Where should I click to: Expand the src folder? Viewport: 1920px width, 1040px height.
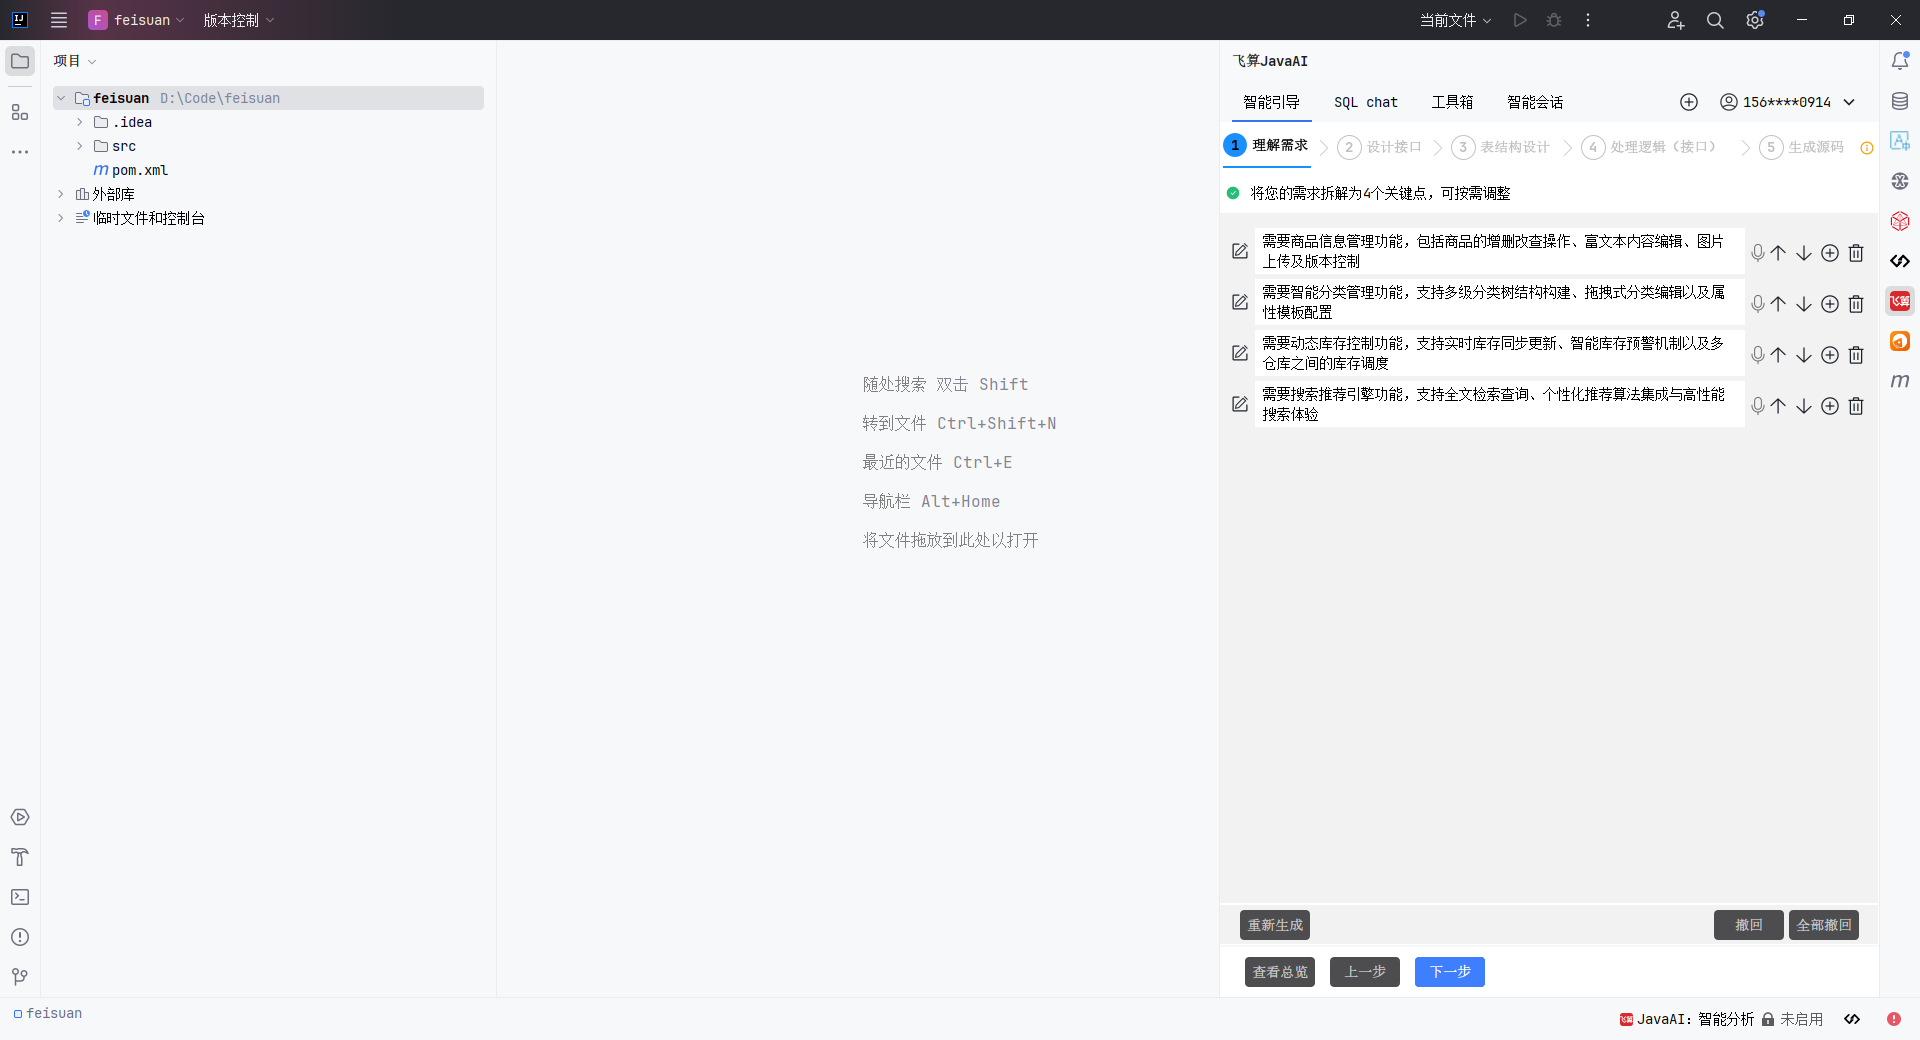(x=80, y=146)
